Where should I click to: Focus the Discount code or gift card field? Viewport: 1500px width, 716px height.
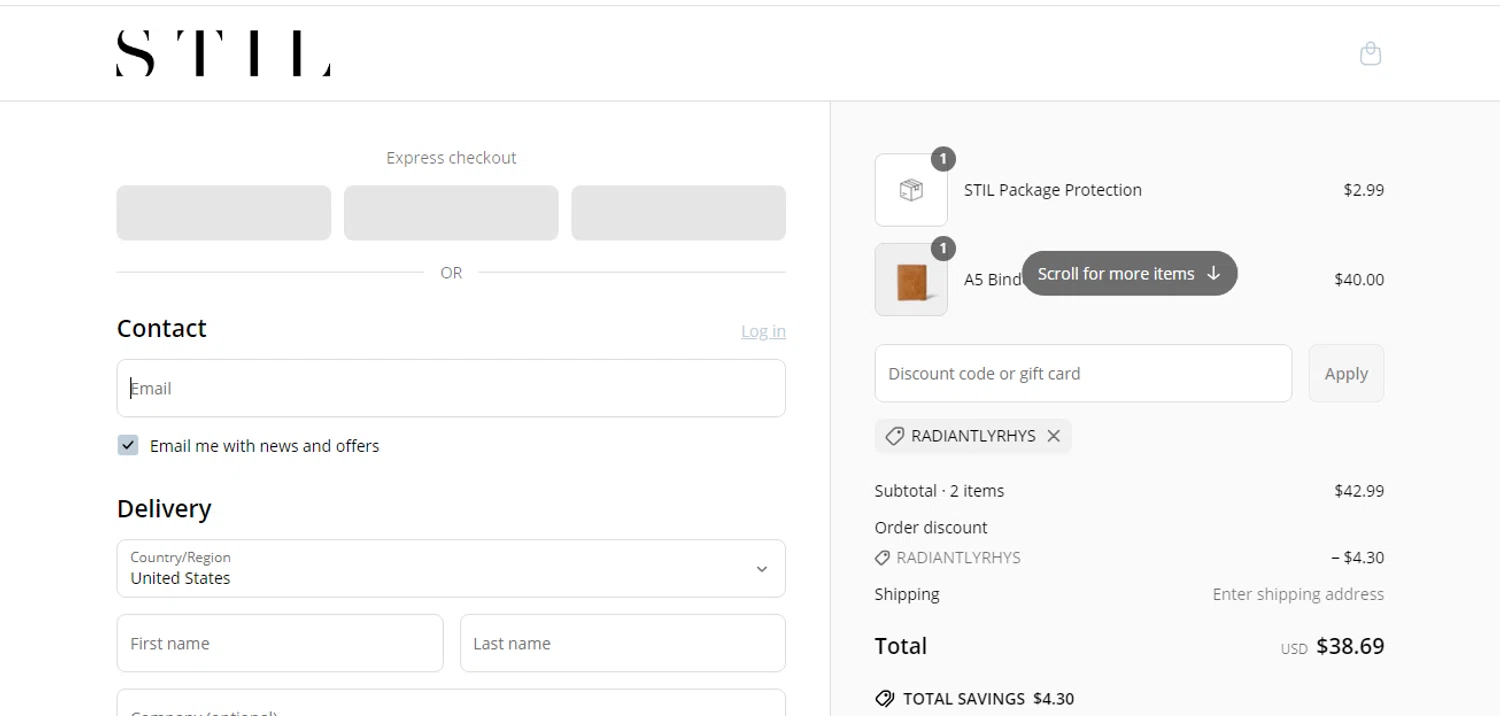coord(1083,373)
